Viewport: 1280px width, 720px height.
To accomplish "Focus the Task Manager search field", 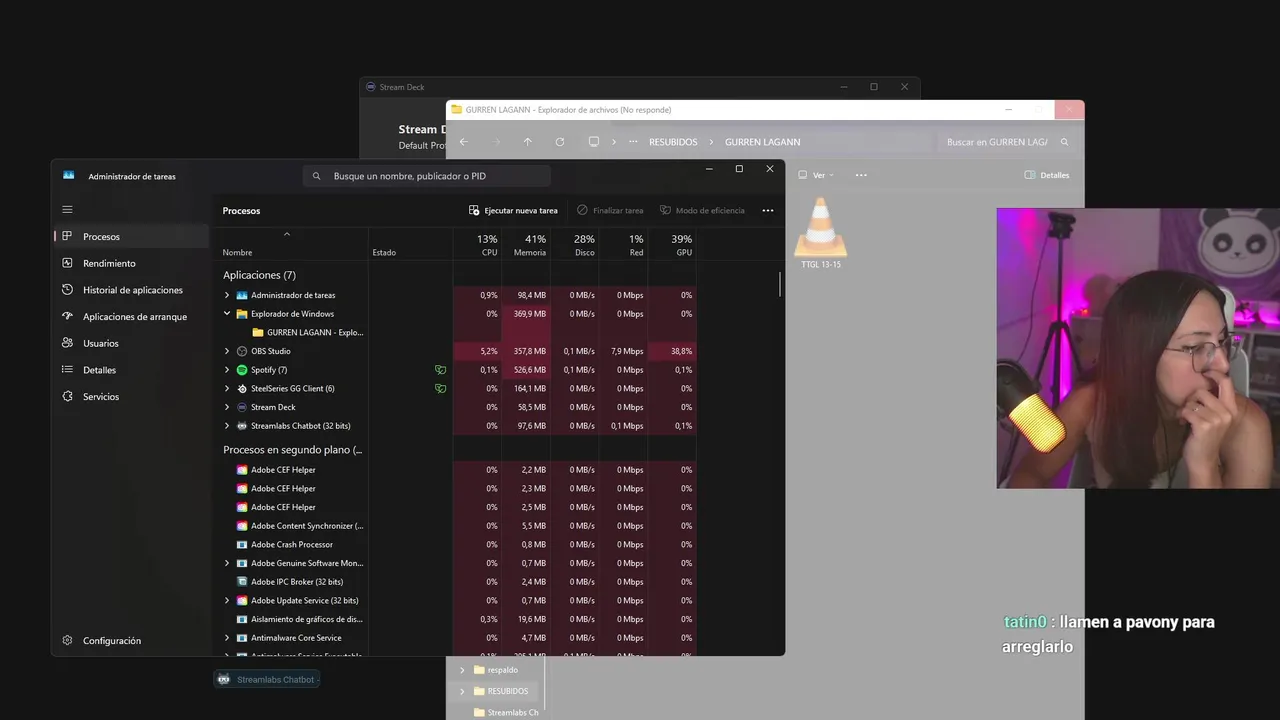I will pyautogui.click(x=427, y=176).
